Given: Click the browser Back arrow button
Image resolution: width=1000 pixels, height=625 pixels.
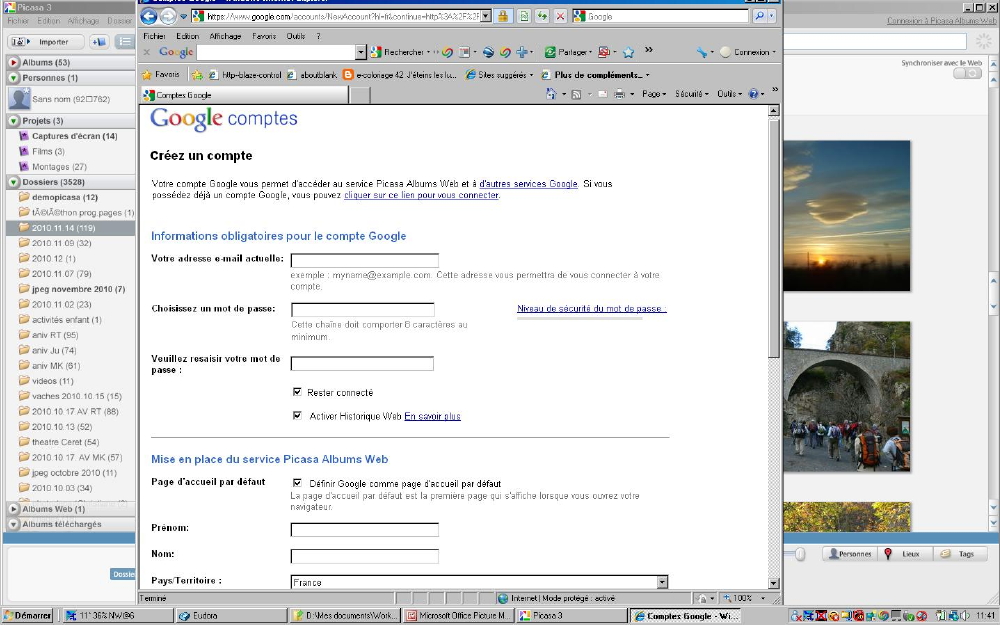Looking at the screenshot, I should [x=149, y=17].
